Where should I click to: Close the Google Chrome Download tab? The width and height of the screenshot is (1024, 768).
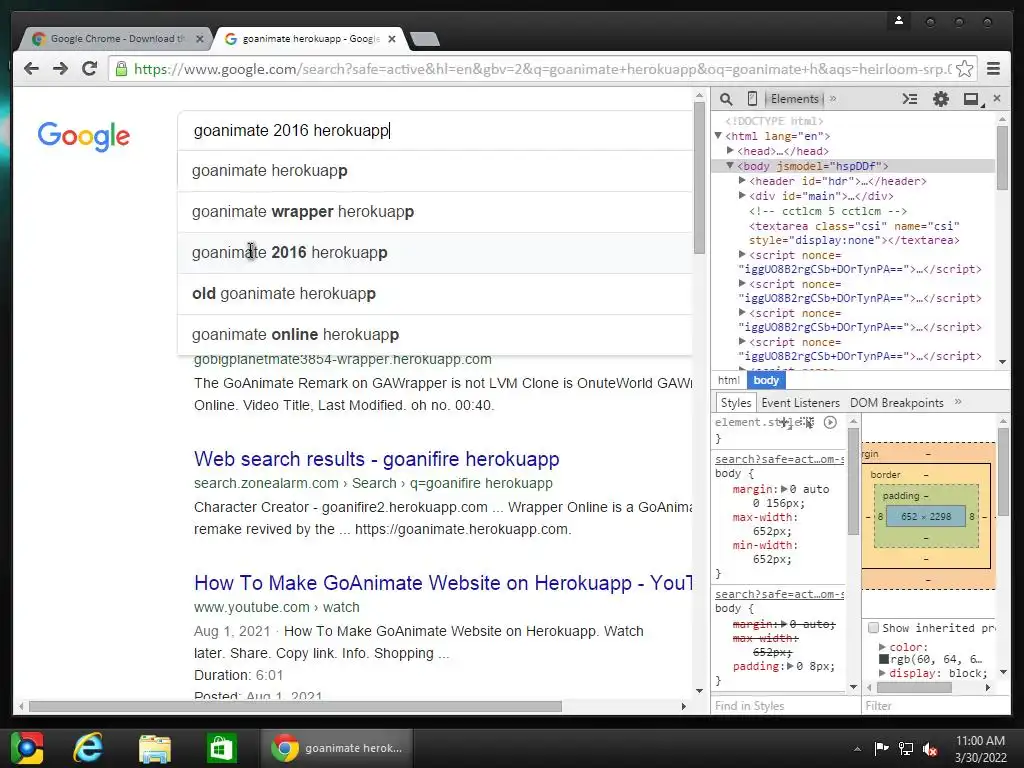click(x=200, y=39)
